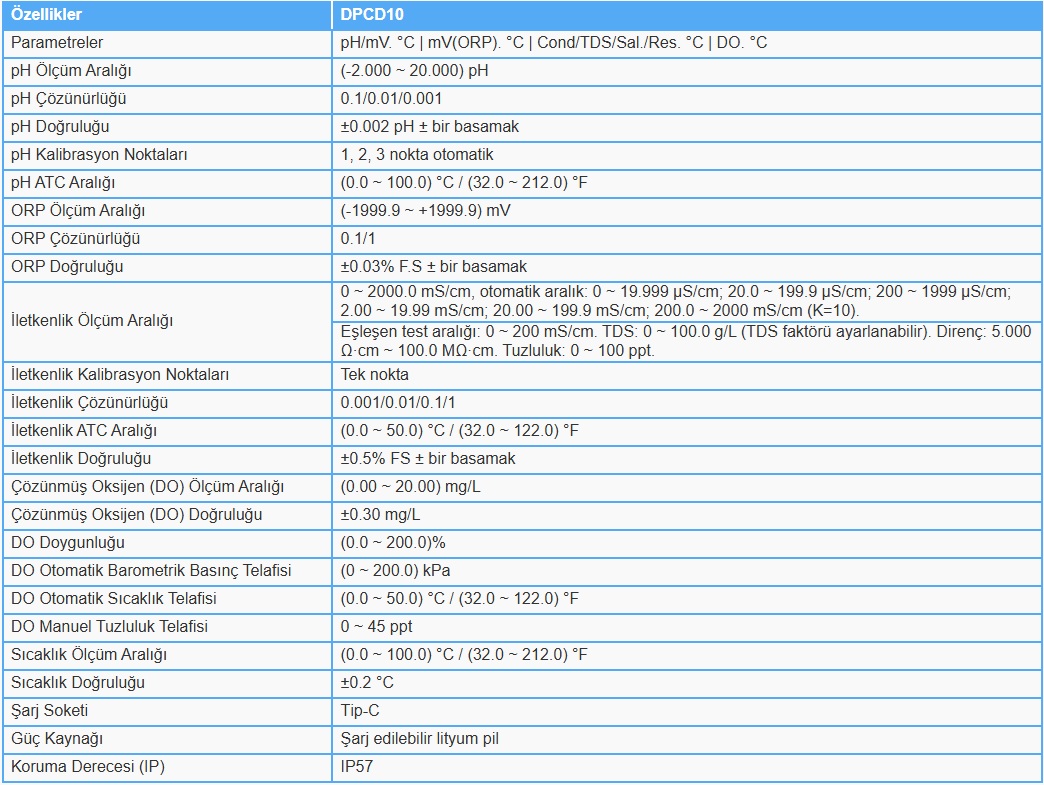Click the '(0.0 ~ 200.0)%' value
The height and width of the screenshot is (785, 1044).
393,542
